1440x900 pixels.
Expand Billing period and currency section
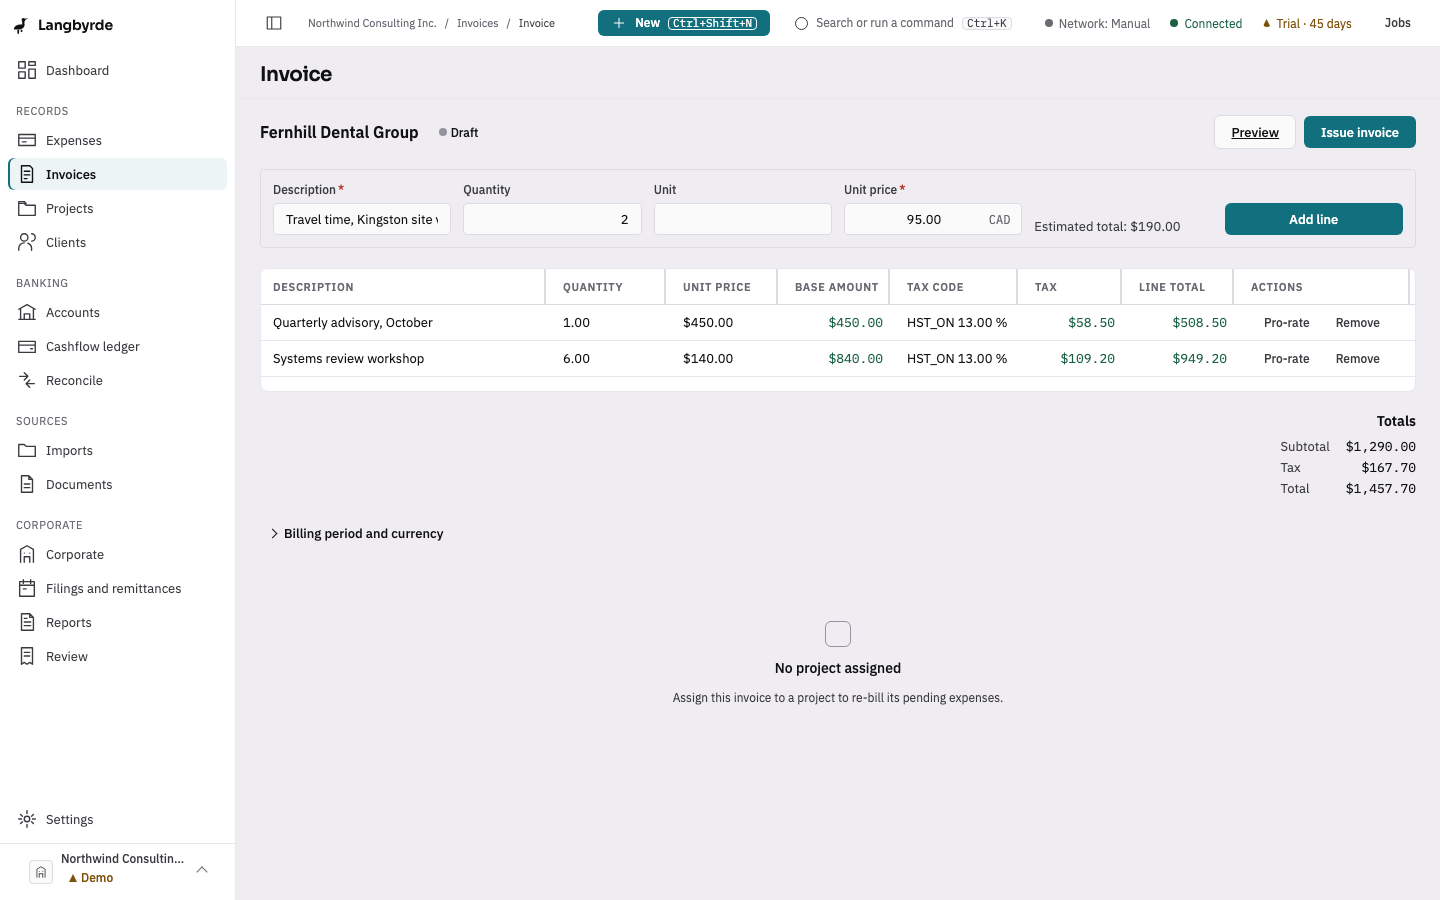[x=356, y=533]
